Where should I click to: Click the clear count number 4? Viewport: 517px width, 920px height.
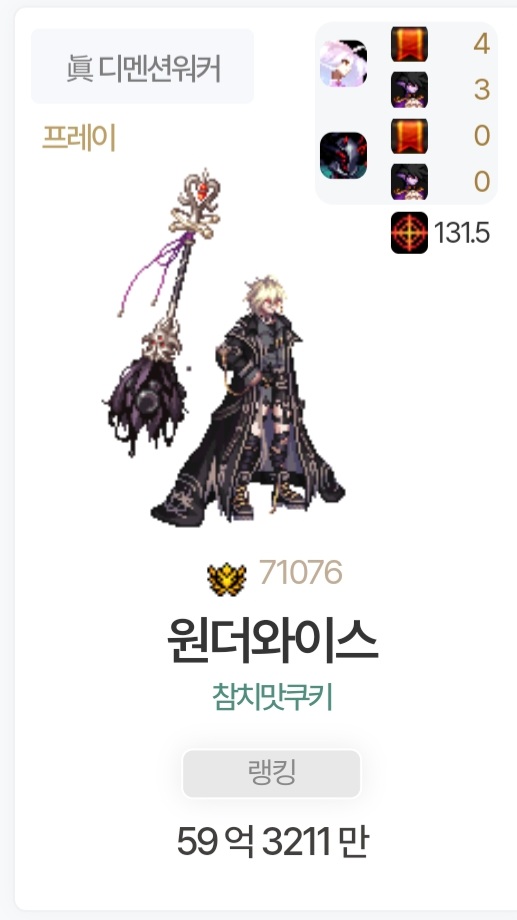point(482,44)
